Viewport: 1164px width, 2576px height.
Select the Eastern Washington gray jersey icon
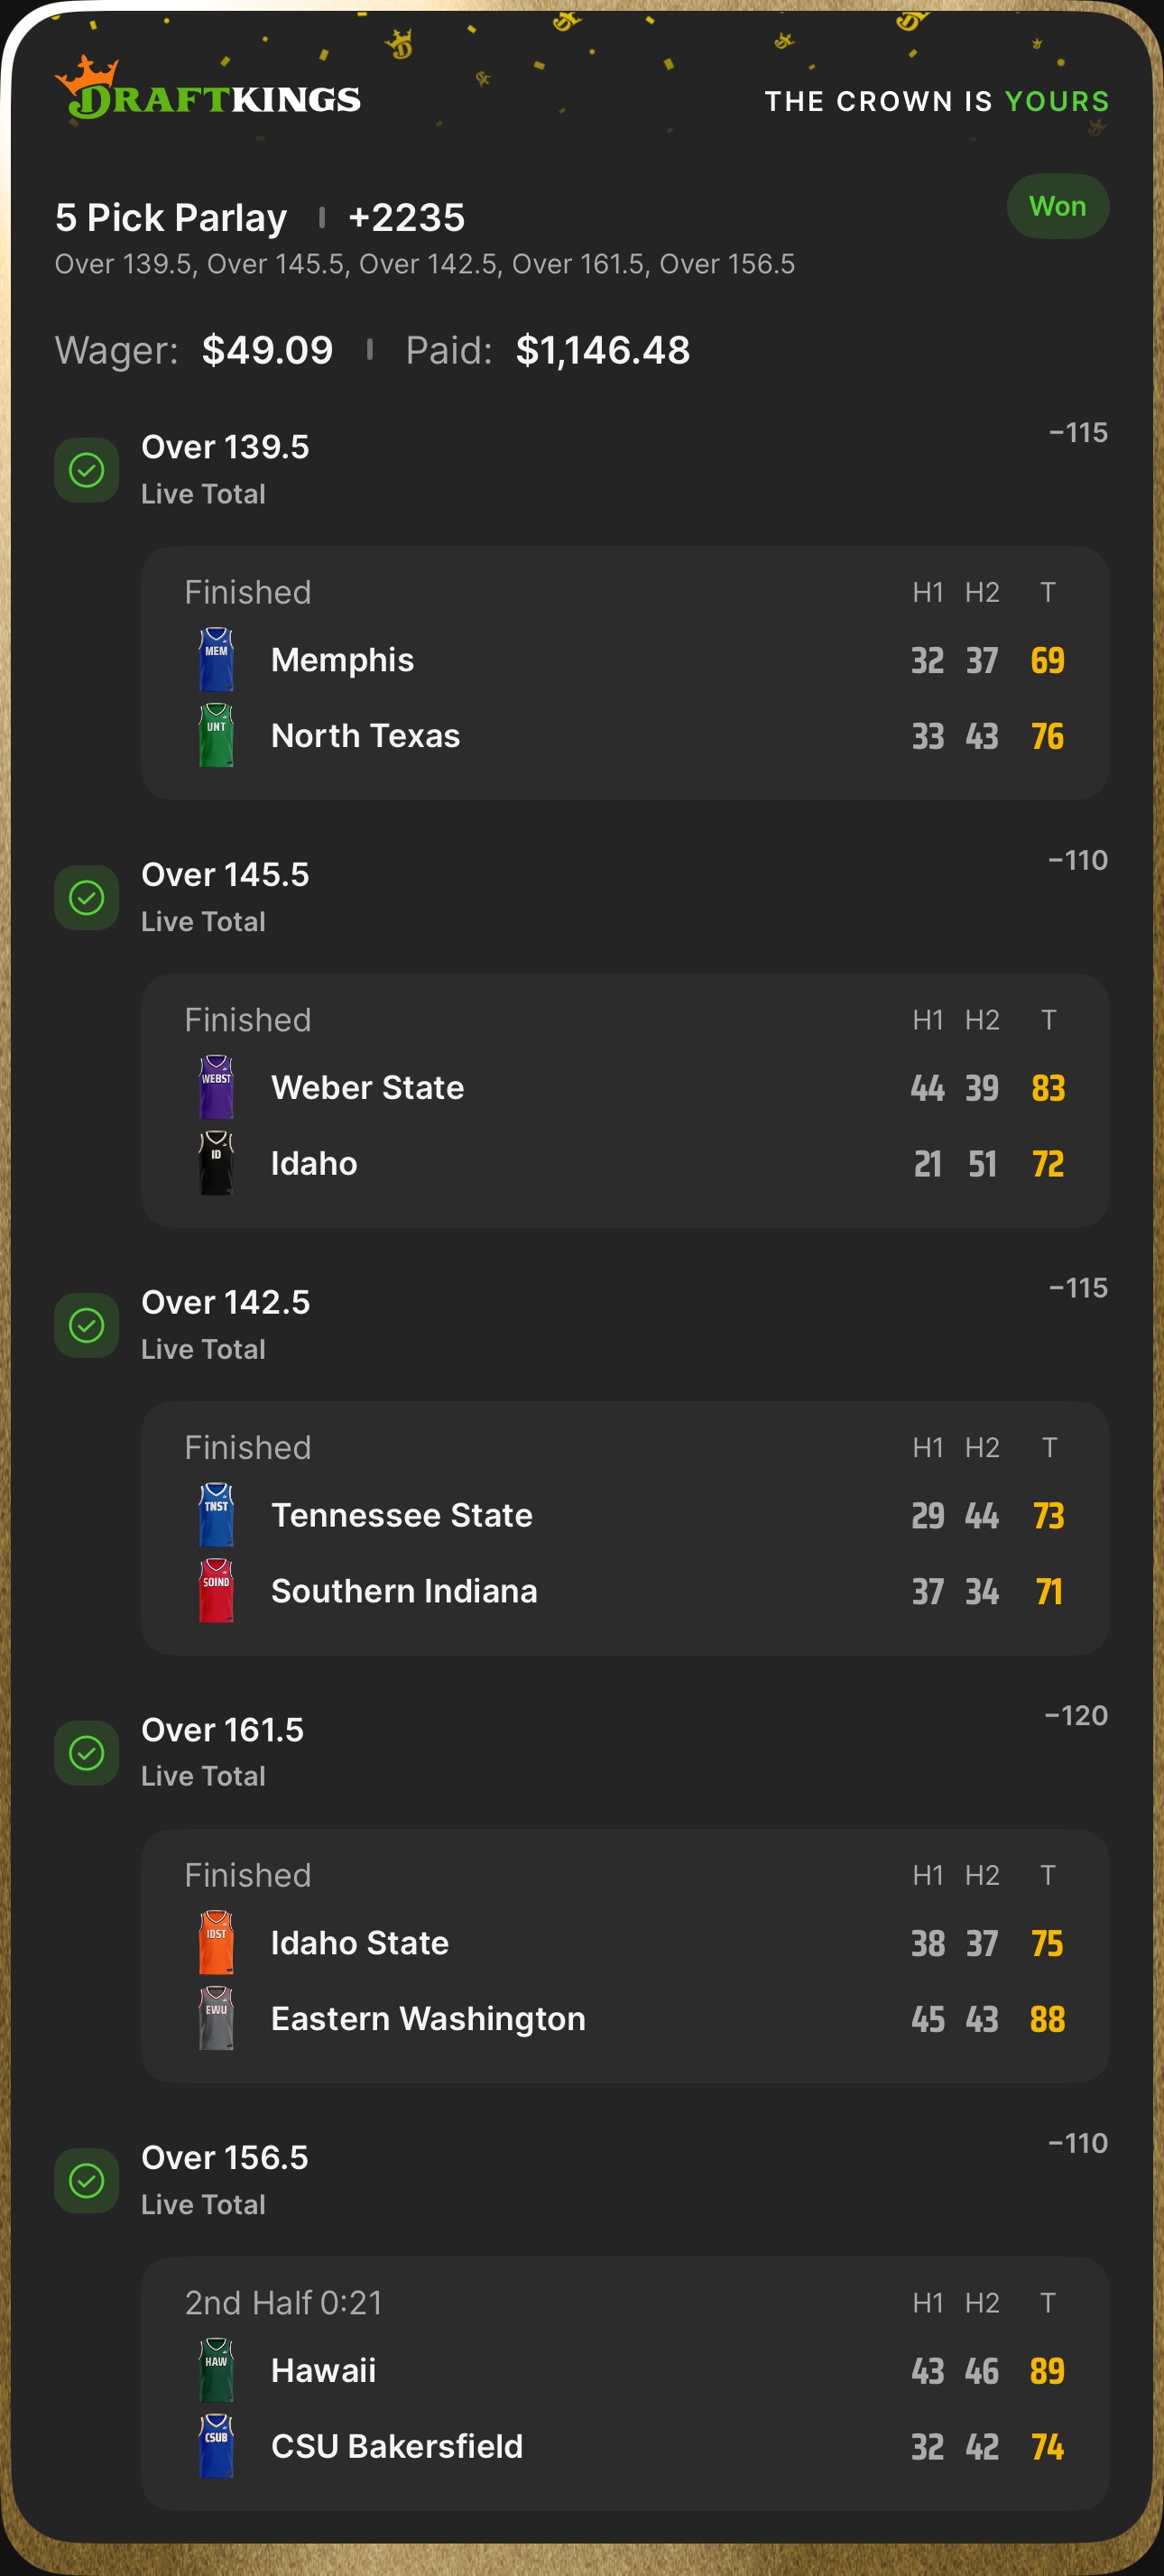[x=216, y=2019]
